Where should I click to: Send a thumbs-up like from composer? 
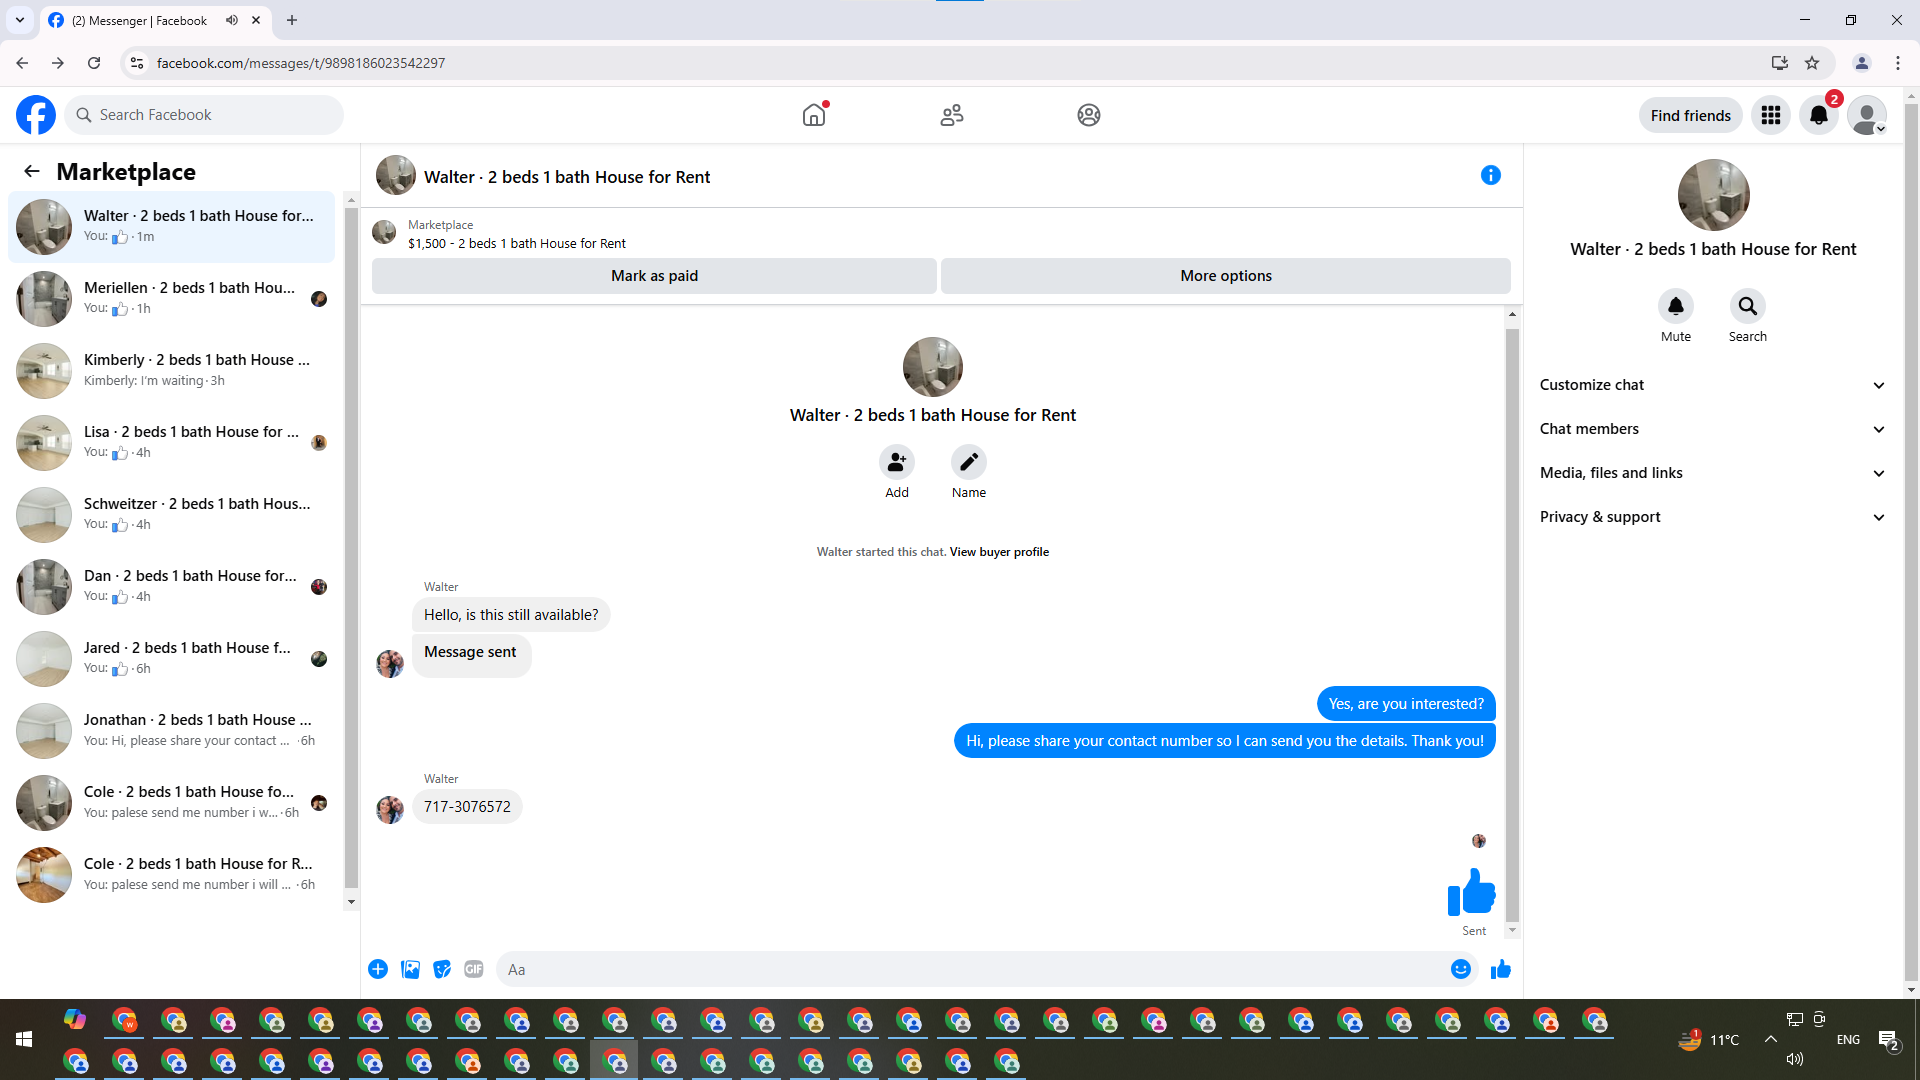tap(1500, 969)
